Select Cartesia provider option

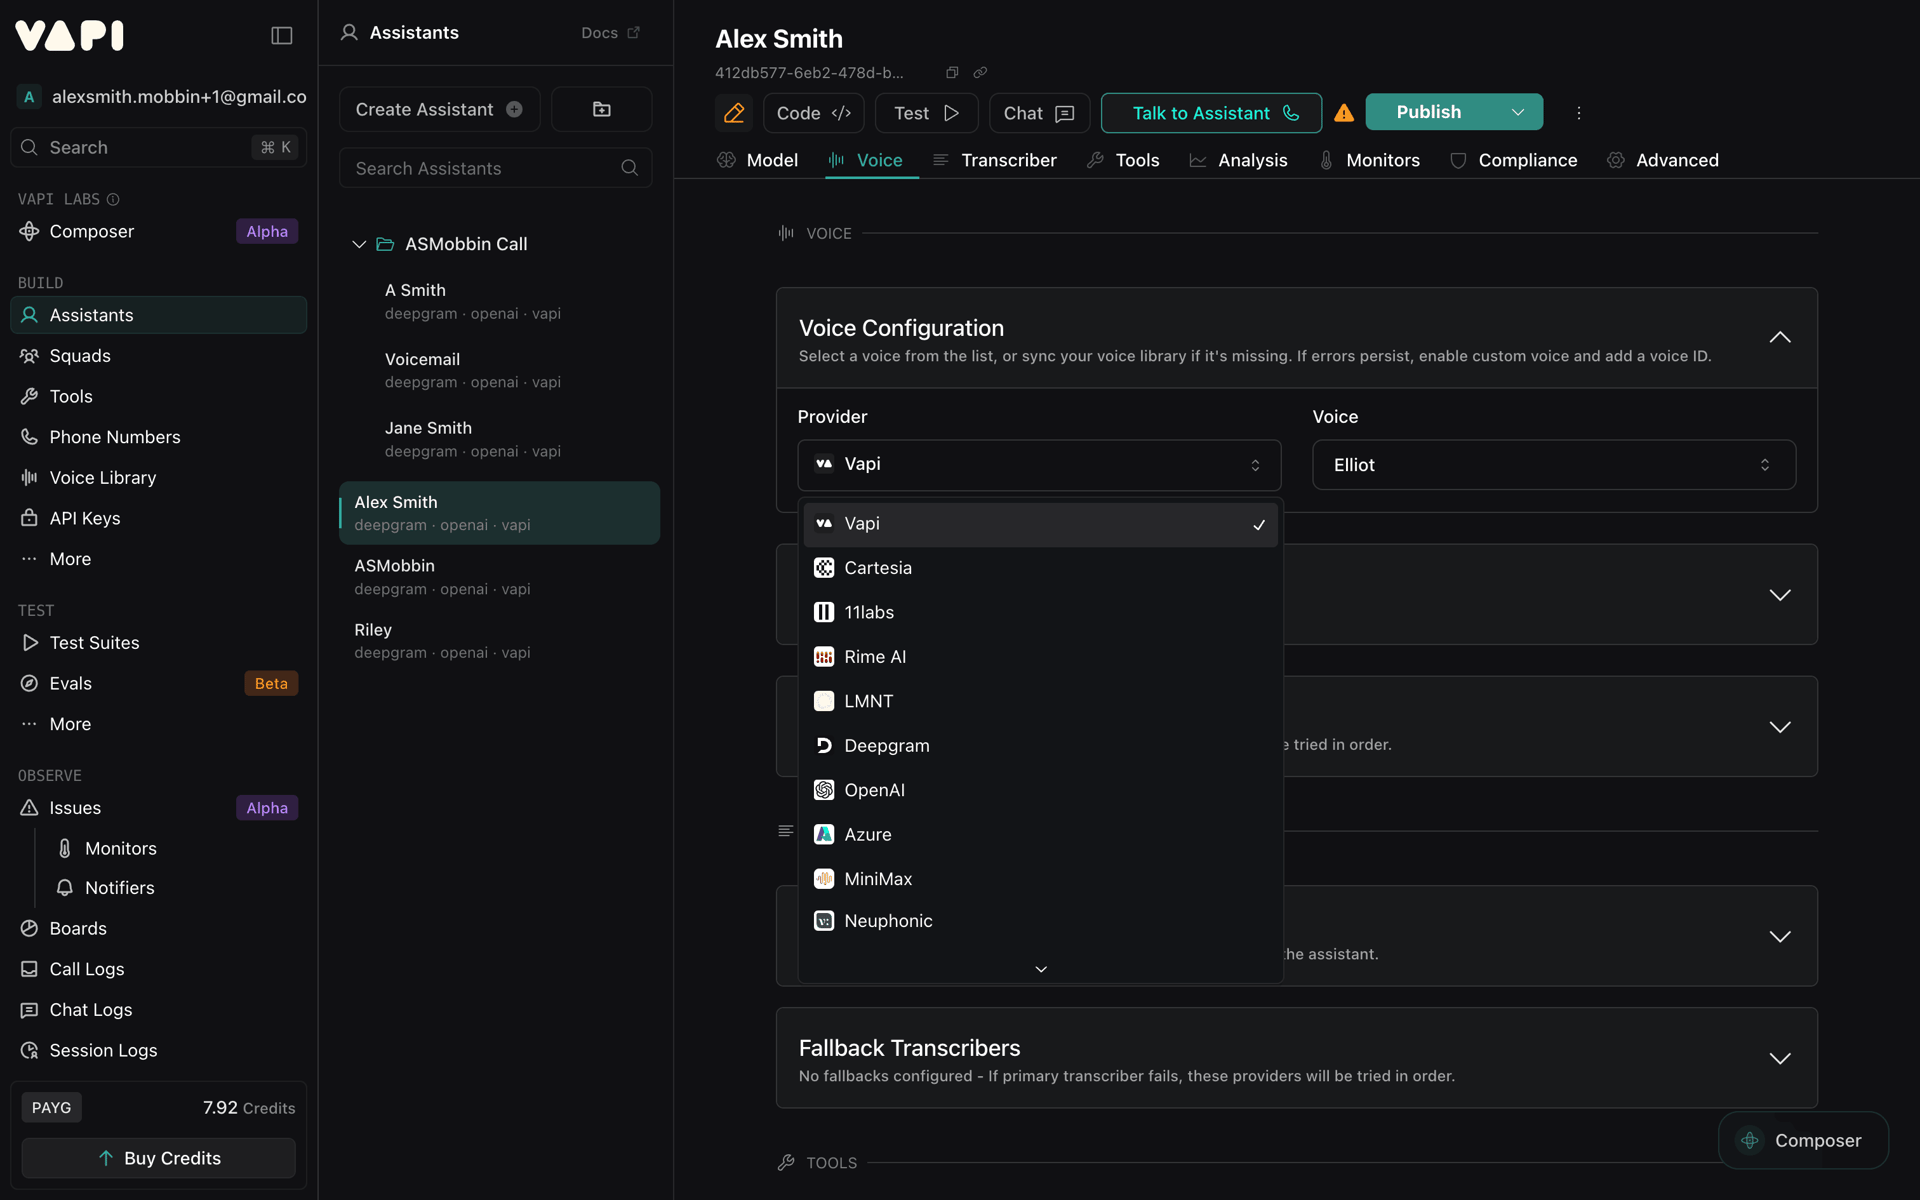click(1040, 568)
